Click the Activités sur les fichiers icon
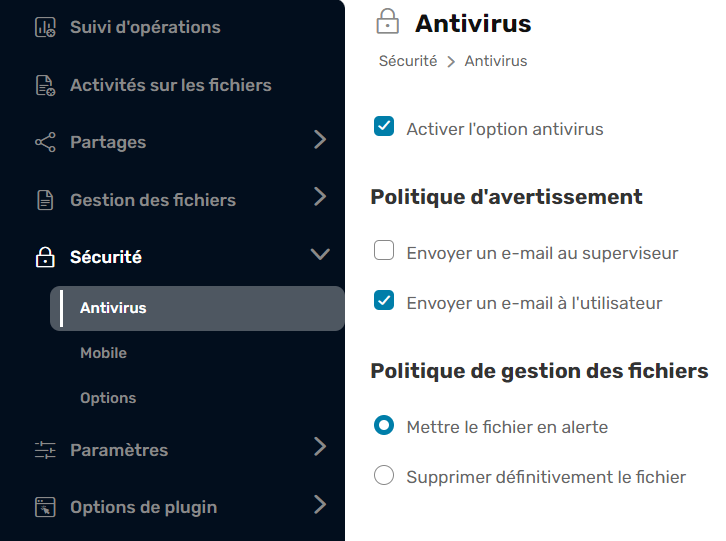726x541 pixels. 45,86
